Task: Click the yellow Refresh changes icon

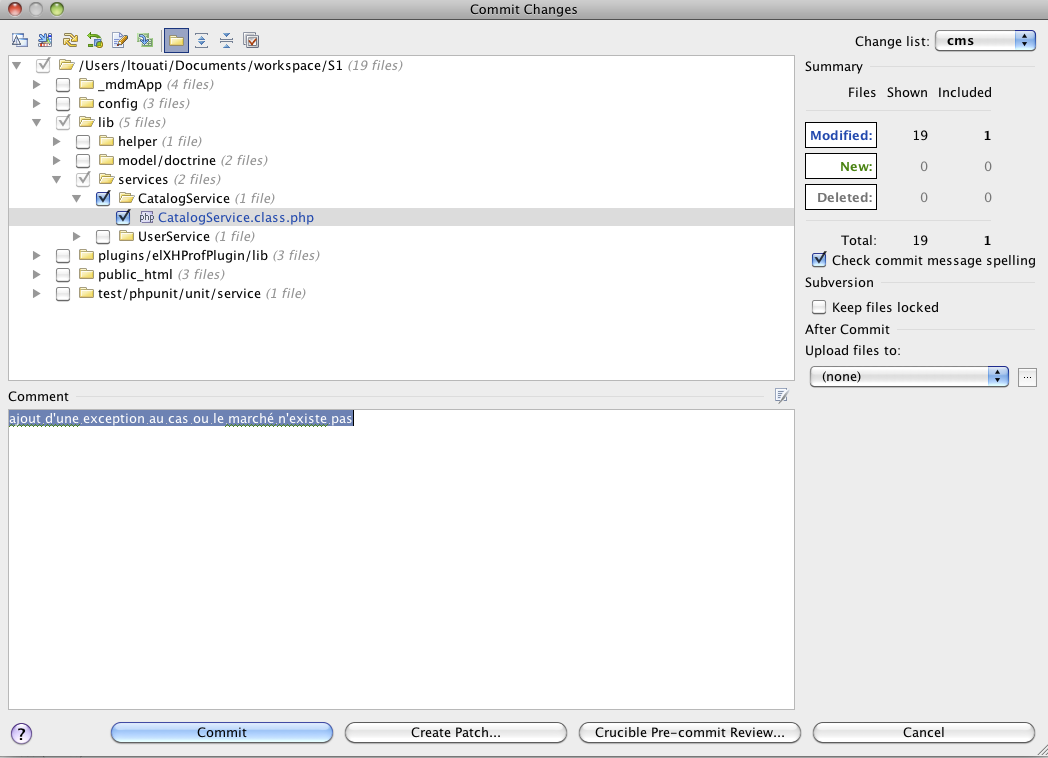Action: [70, 40]
